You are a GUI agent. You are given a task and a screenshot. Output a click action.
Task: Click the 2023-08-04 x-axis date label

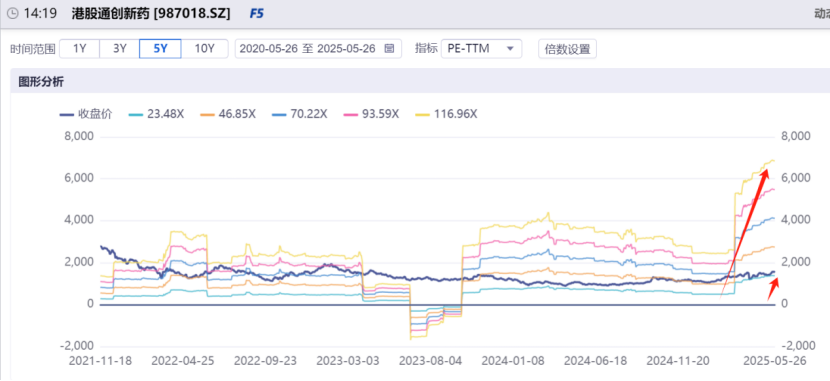(430, 361)
